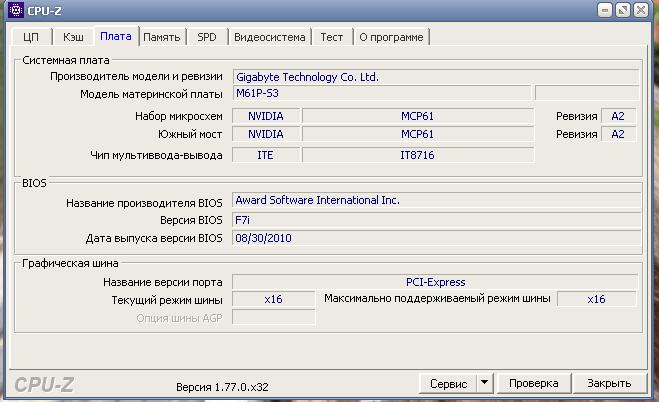The image size is (659, 402).
Task: Open the Память tab
Action: click(x=162, y=37)
